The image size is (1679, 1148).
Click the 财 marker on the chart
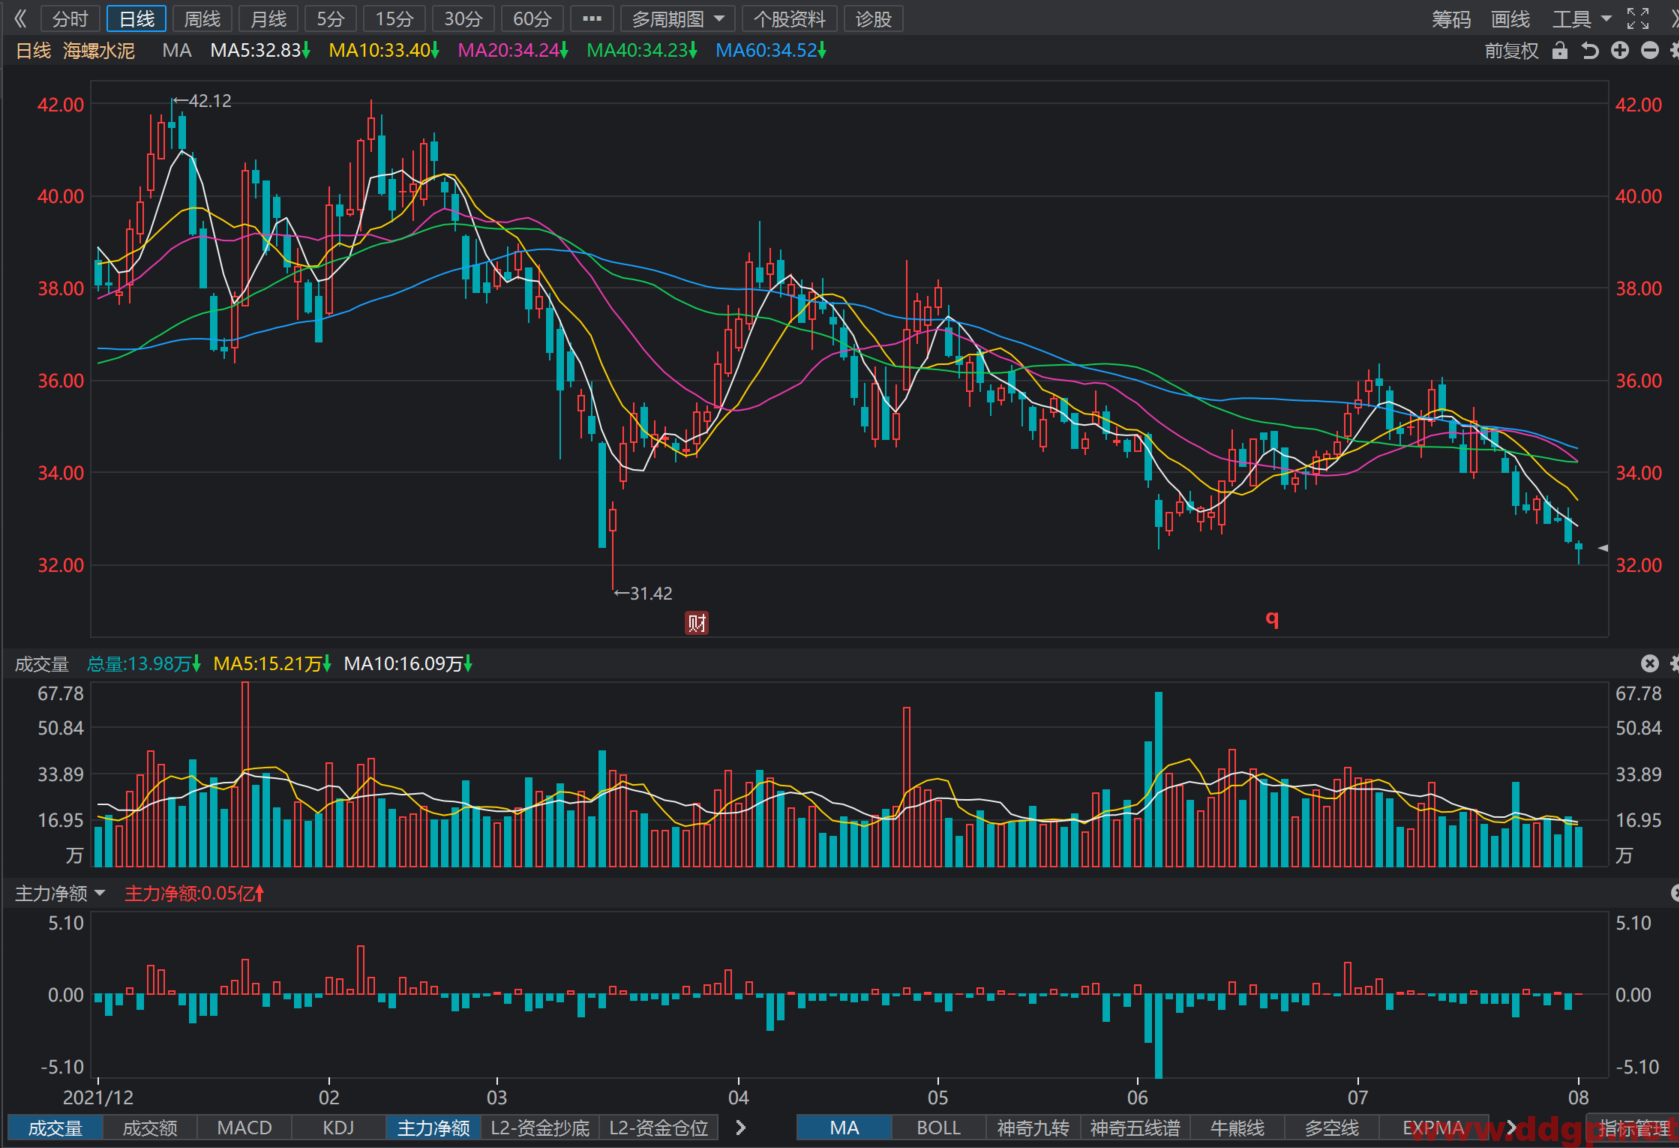697,623
